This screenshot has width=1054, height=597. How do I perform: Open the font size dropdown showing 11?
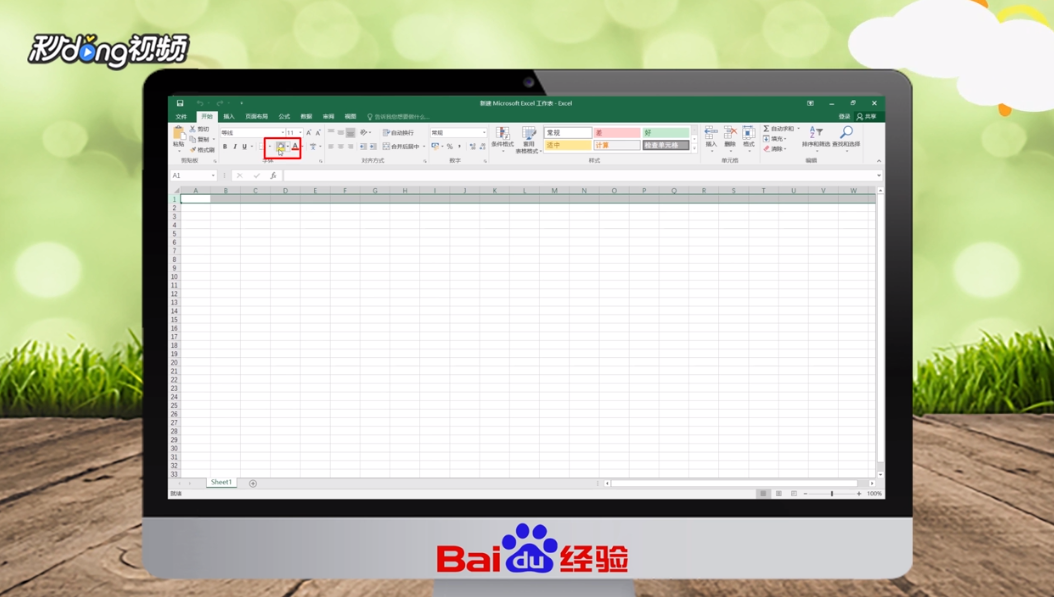tap(294, 132)
